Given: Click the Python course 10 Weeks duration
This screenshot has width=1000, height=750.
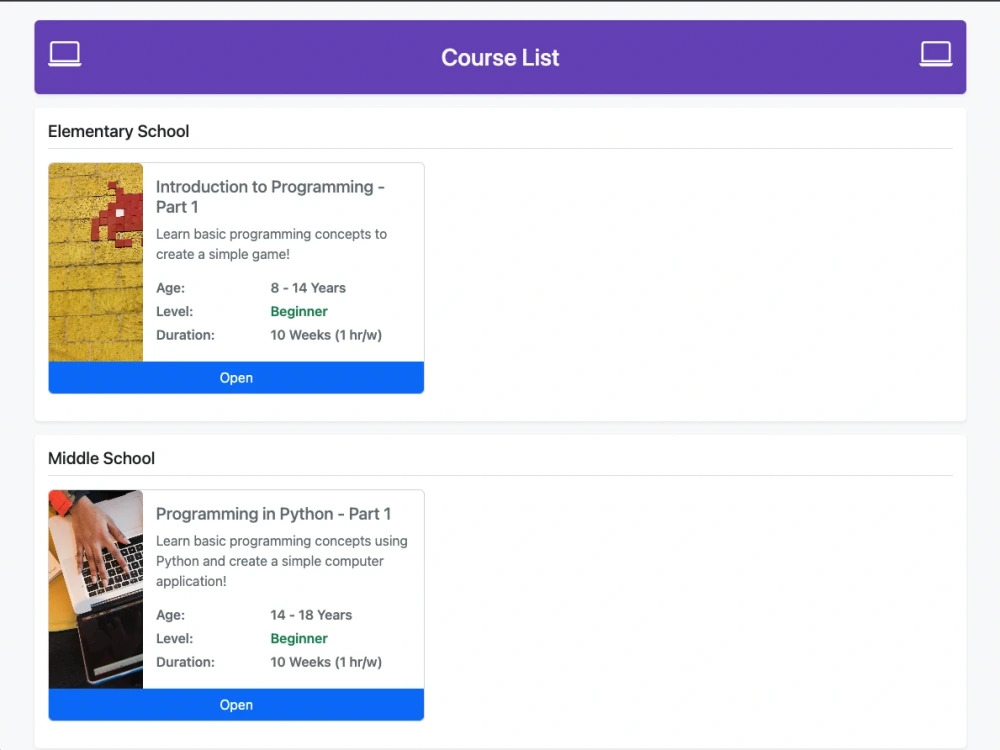Looking at the screenshot, I should tap(325, 662).
